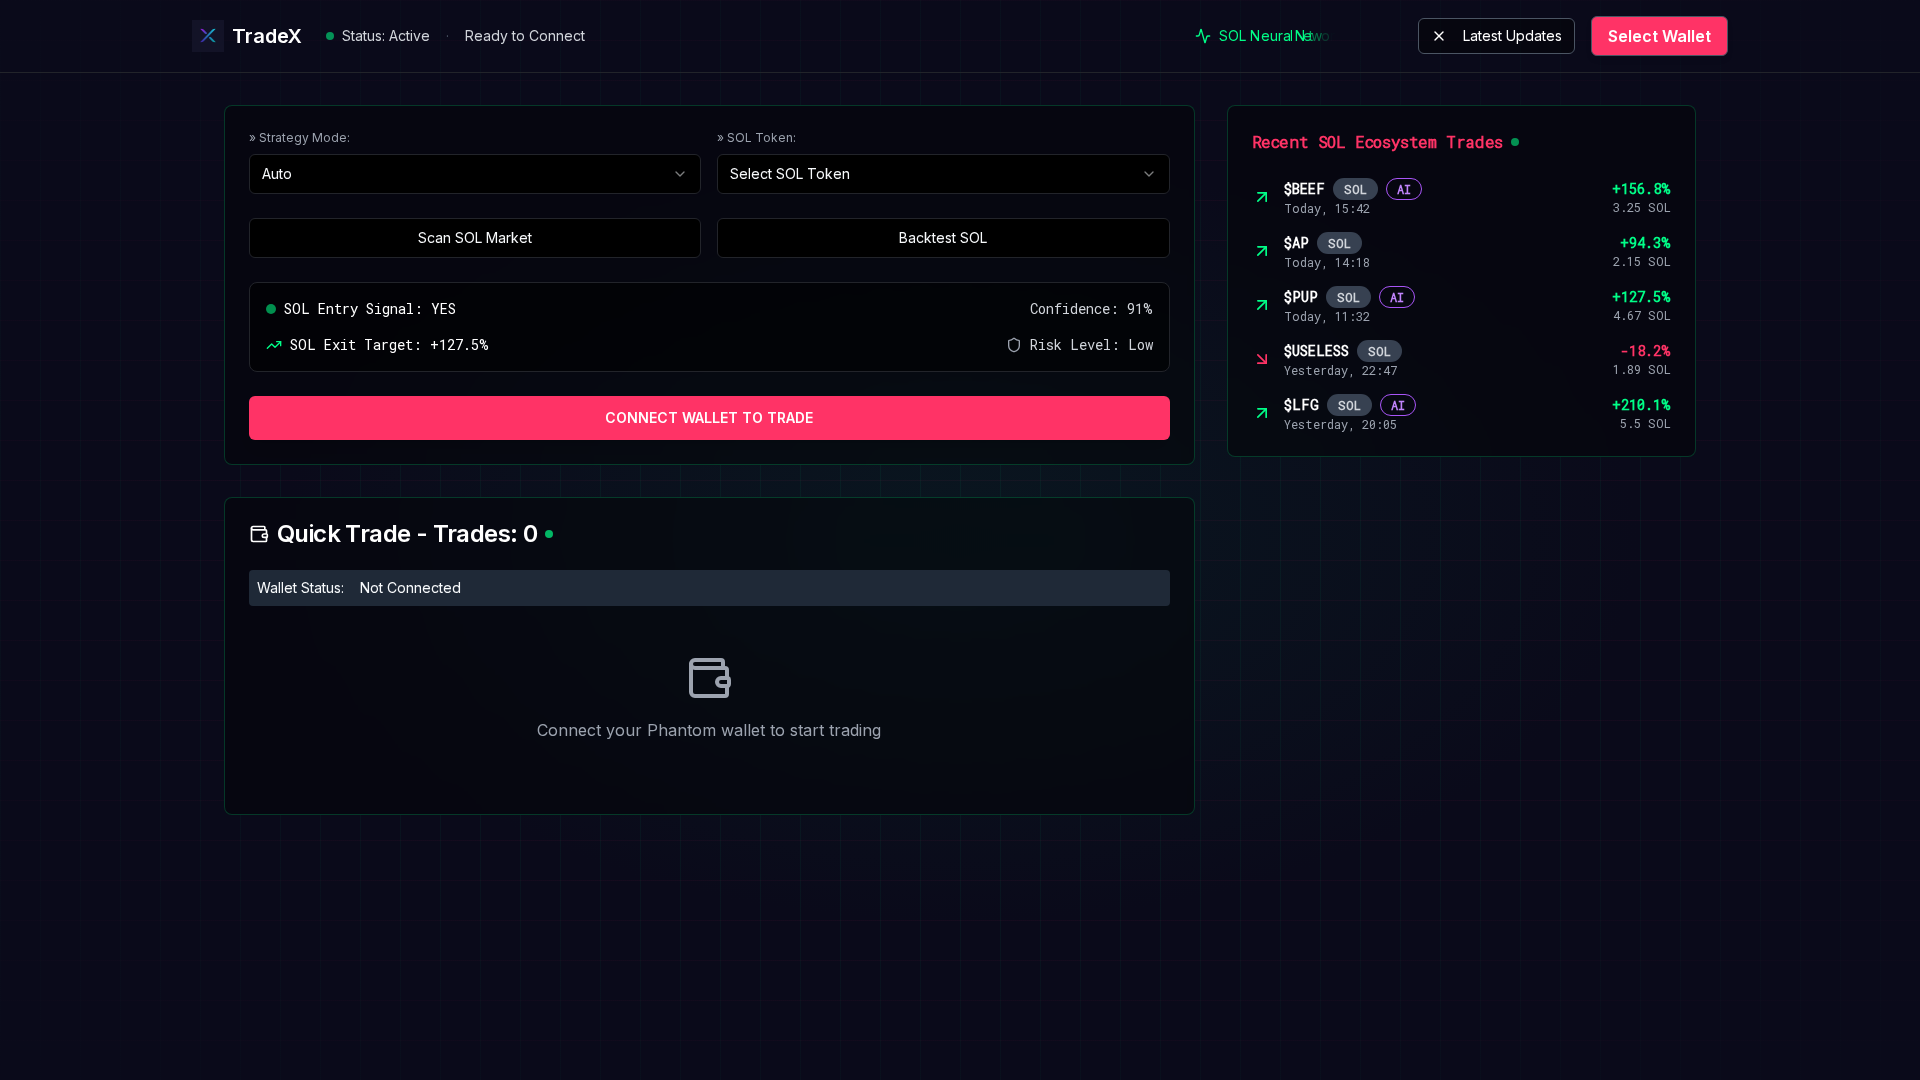Click the Status: Active text
The width and height of the screenshot is (1920, 1080).
[386, 36]
